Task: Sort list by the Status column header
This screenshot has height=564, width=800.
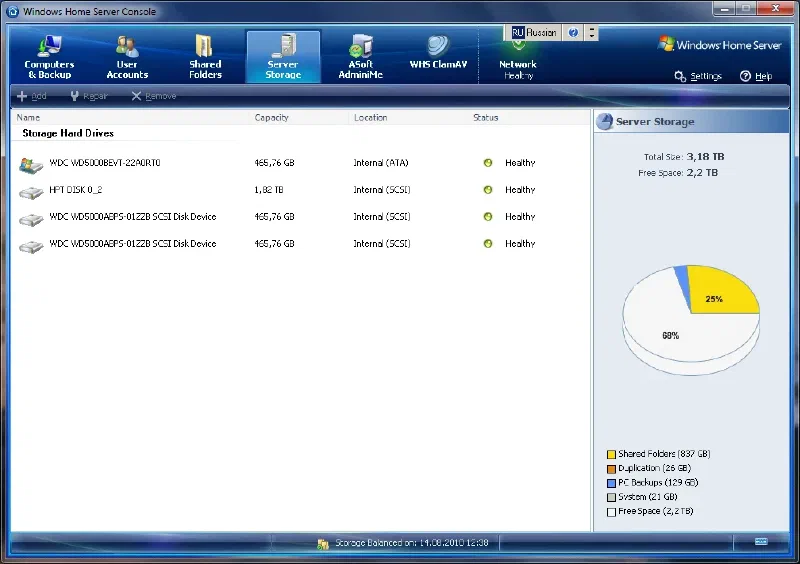Action: click(485, 118)
